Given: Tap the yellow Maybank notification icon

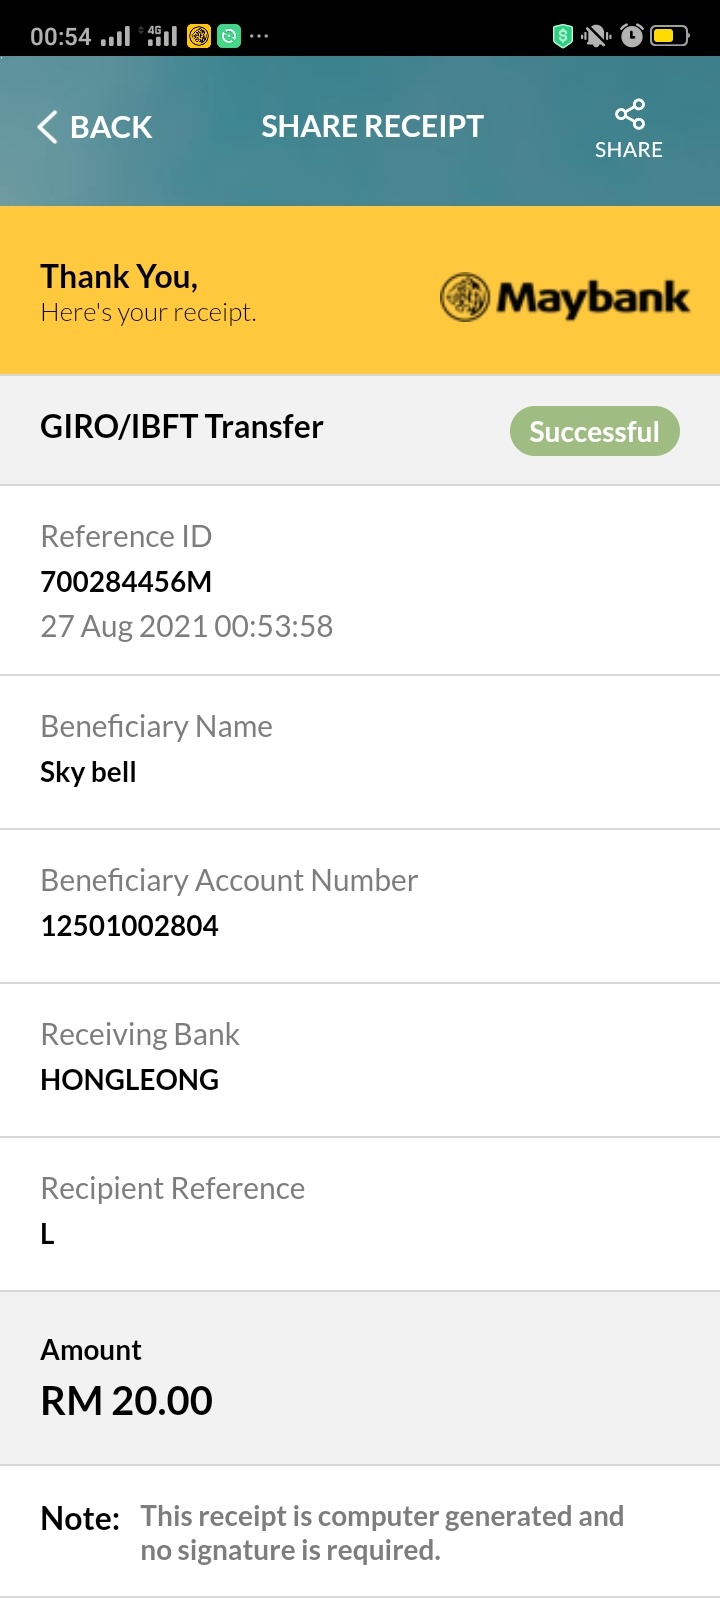Looking at the screenshot, I should pyautogui.click(x=199, y=37).
